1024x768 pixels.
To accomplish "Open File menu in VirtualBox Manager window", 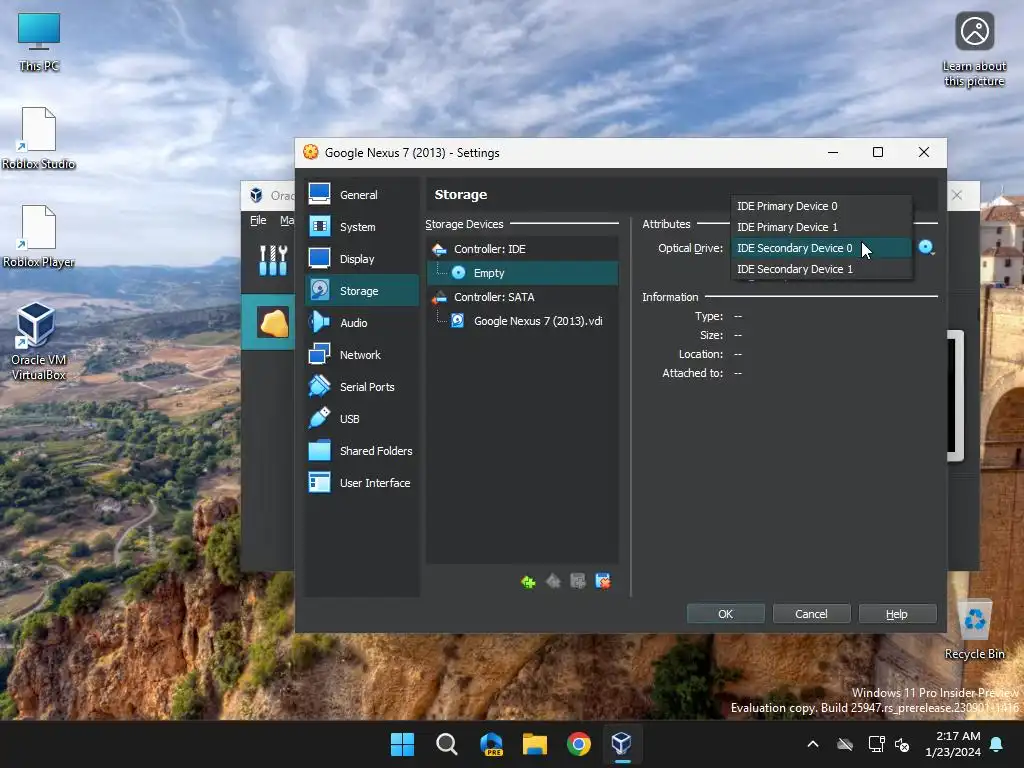I will (x=258, y=220).
